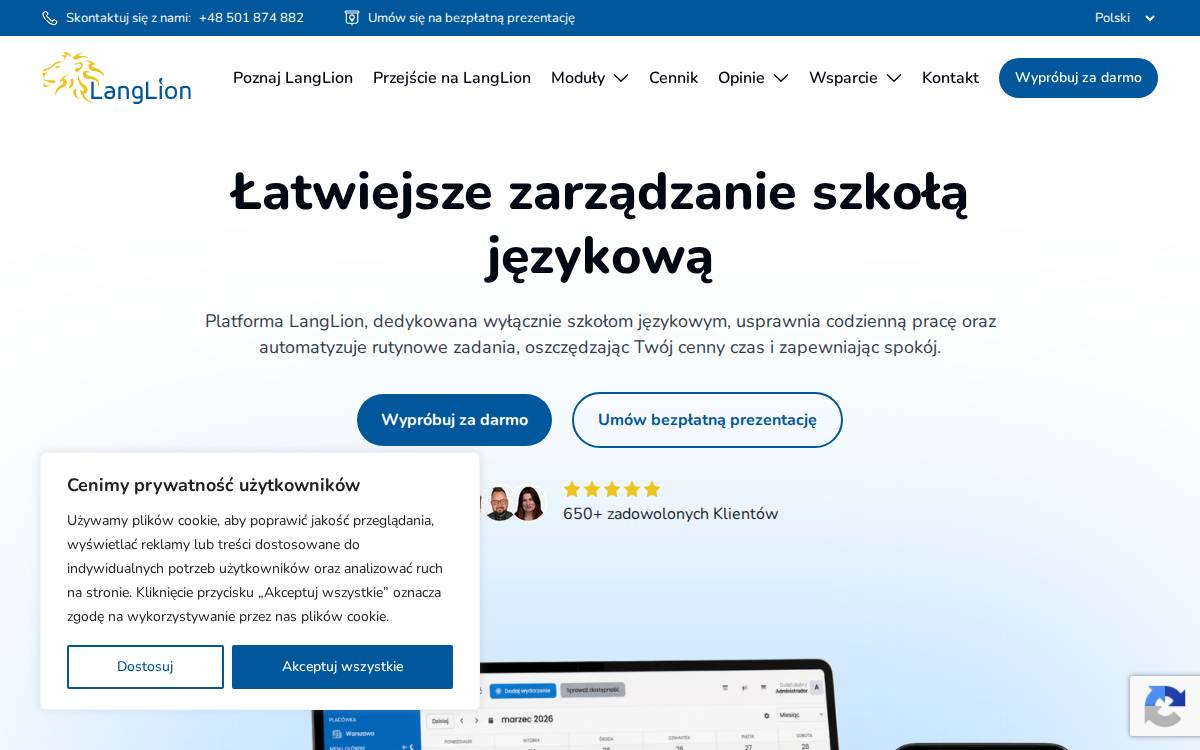
Task: Click the reCAPTCHA badge
Action: pos(1165,706)
